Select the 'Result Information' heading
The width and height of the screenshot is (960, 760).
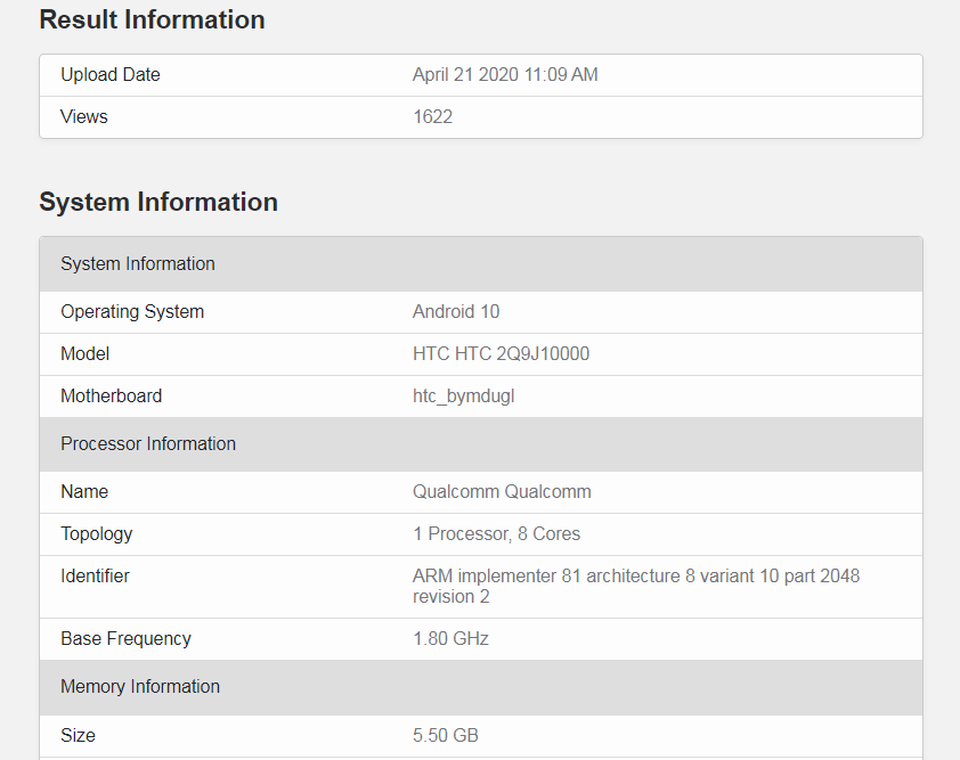pyautogui.click(x=152, y=20)
